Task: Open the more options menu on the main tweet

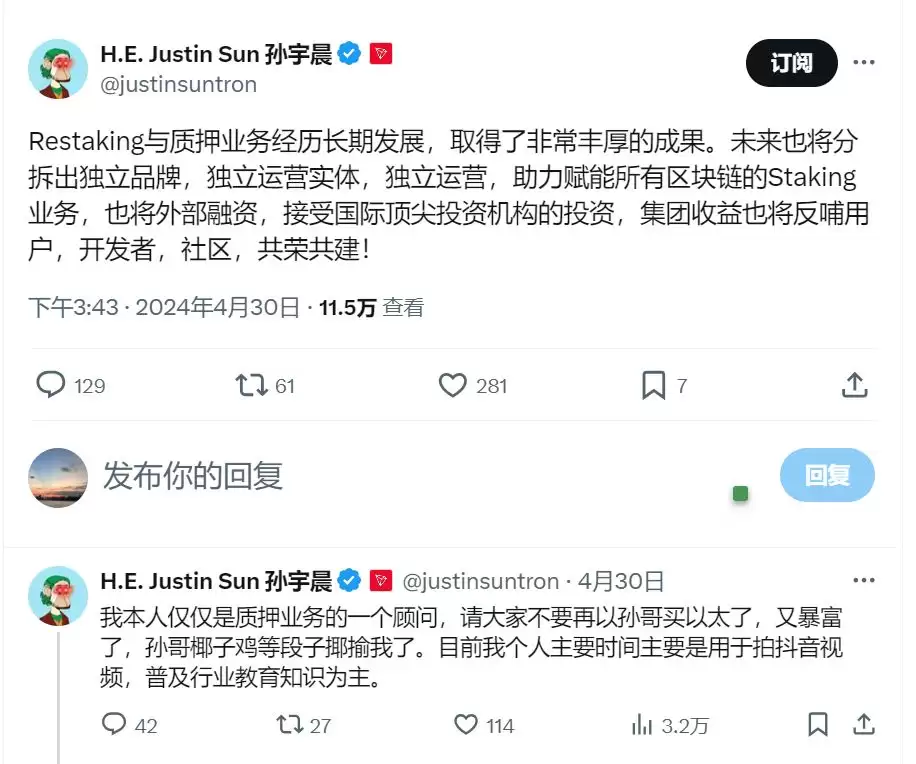Action: point(864,62)
